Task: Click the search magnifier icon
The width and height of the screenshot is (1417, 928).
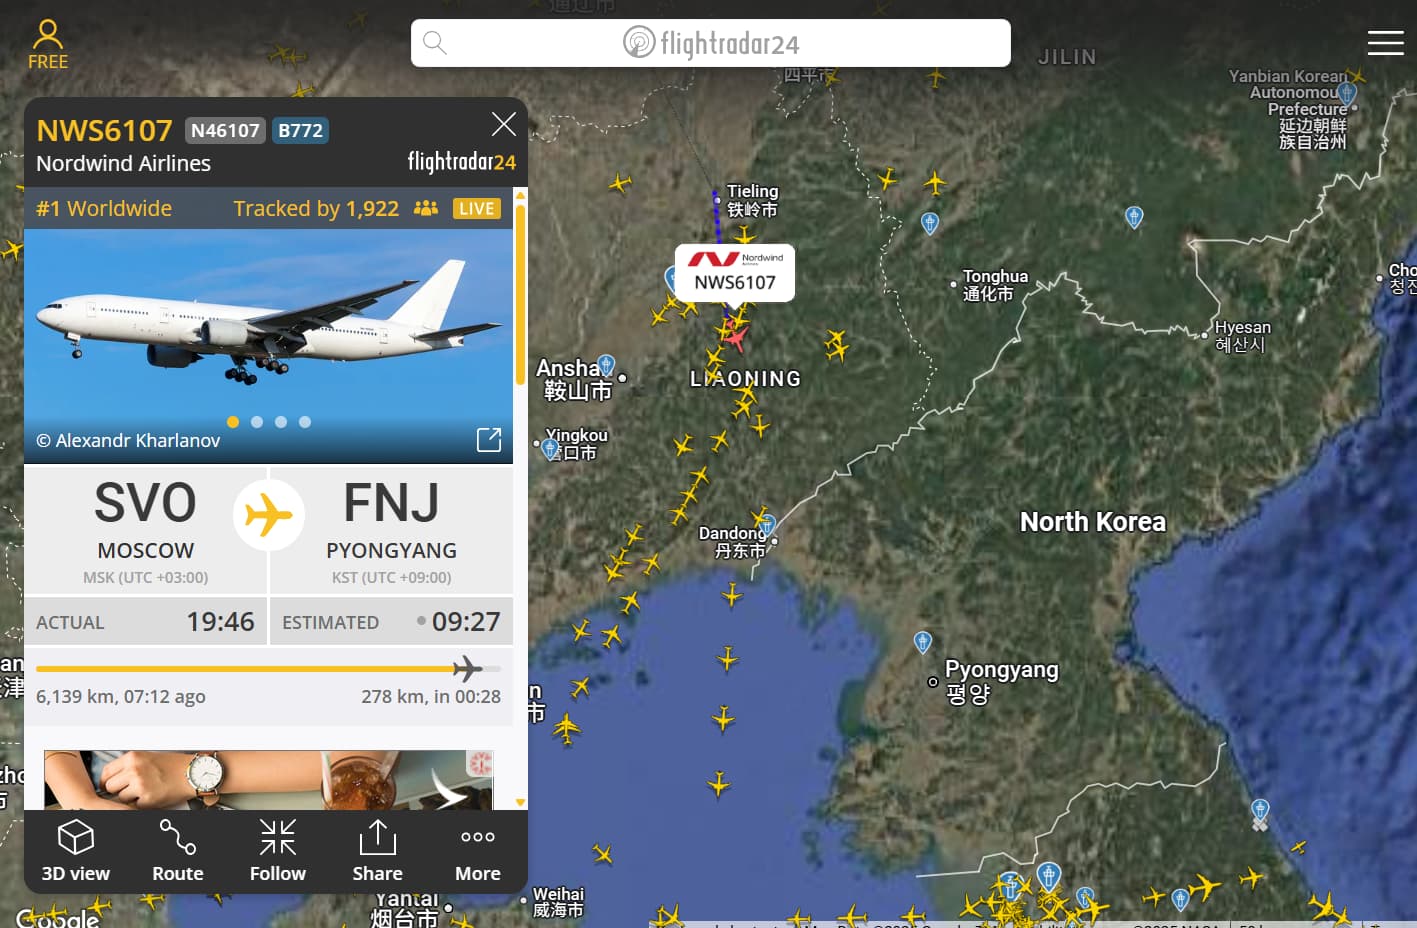Action: coord(434,43)
